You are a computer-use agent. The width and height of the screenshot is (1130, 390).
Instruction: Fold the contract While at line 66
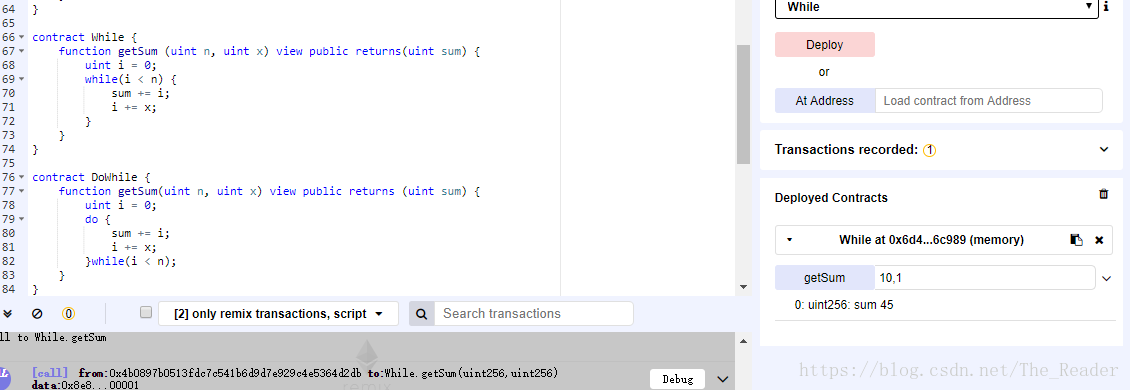pyautogui.click(x=22, y=37)
